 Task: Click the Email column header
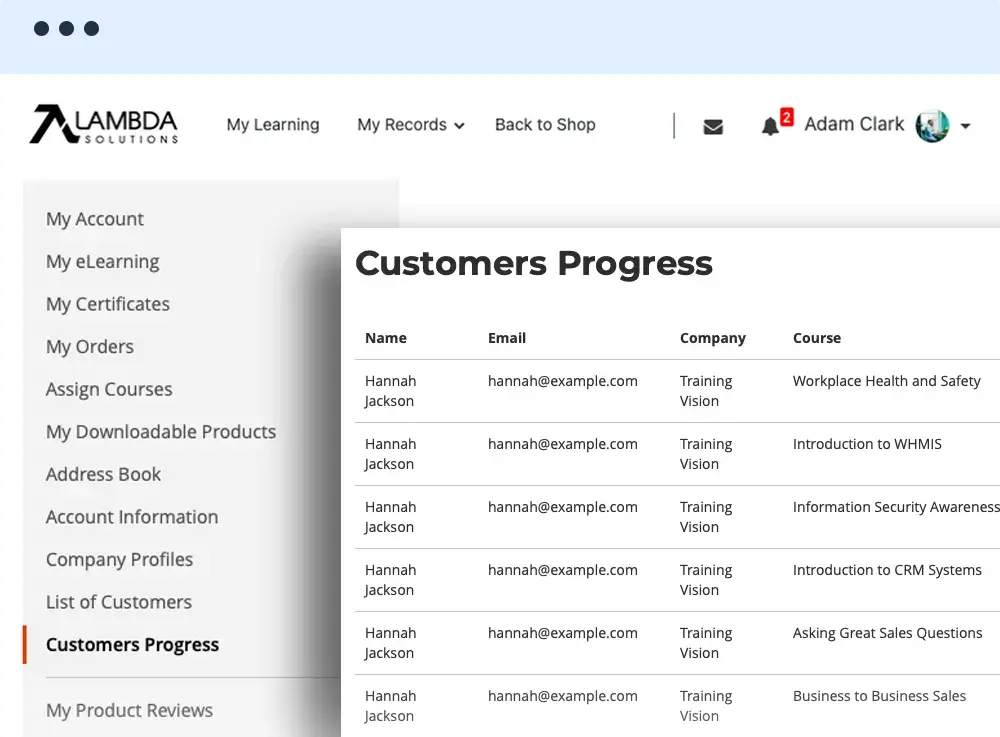(x=507, y=338)
